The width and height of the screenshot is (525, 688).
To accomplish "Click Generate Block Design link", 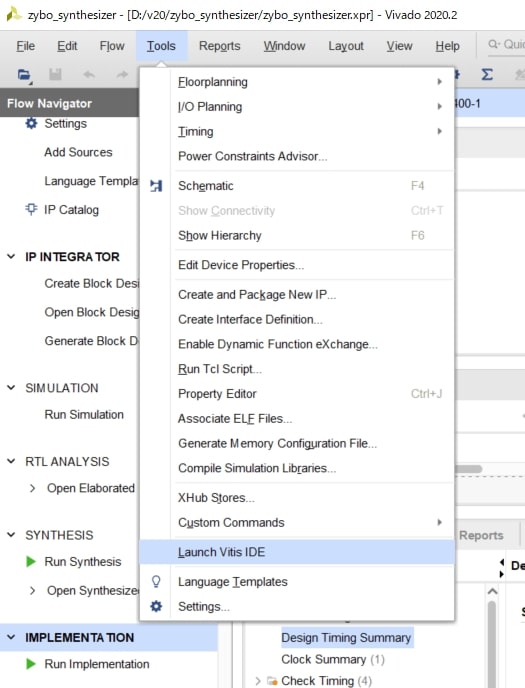I will 91,341.
